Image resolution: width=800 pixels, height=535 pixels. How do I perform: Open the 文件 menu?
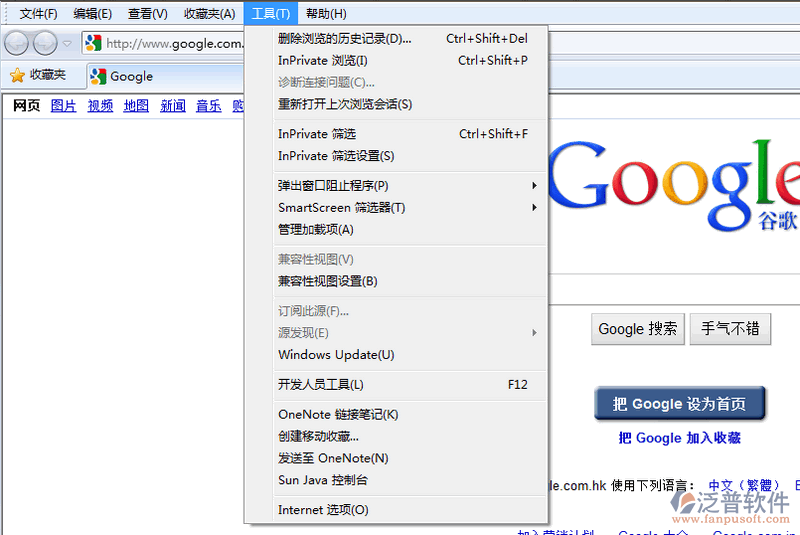tap(38, 13)
